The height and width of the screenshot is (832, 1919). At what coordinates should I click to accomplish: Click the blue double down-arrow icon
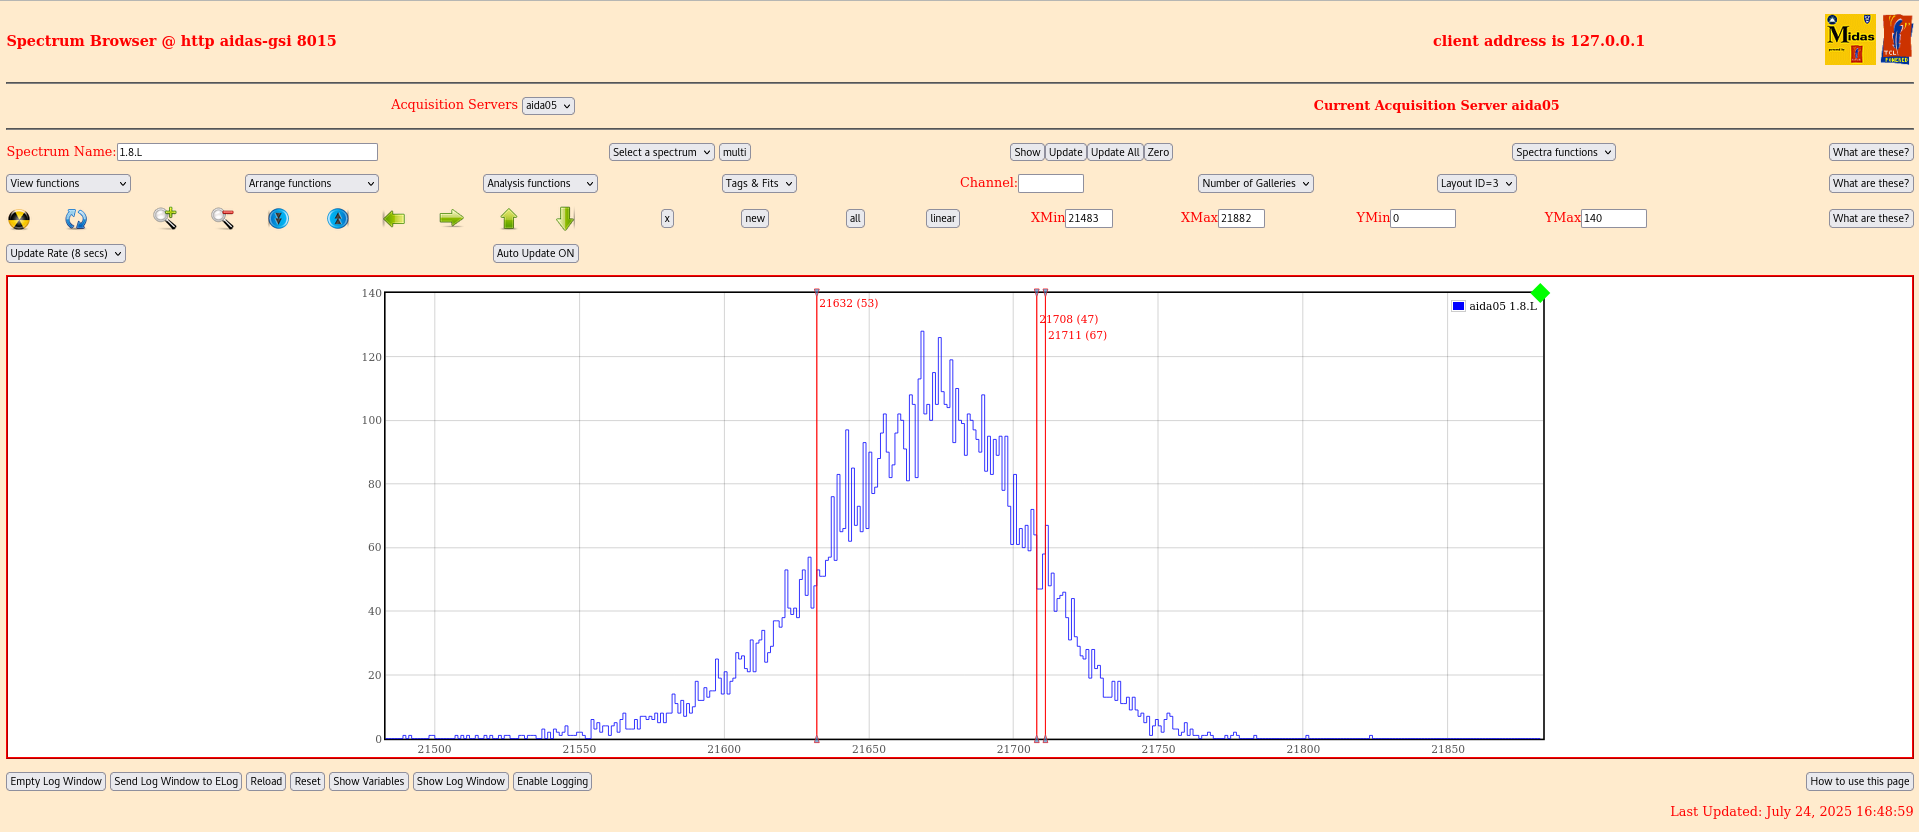[x=279, y=218]
